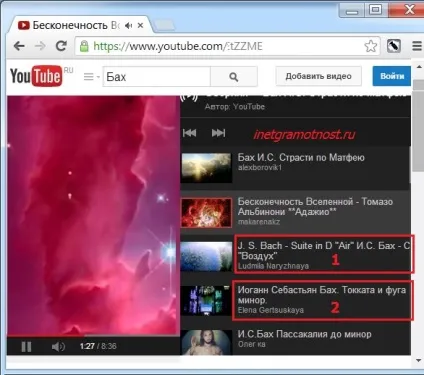Click the Добавить видео button
The width and height of the screenshot is (424, 375).
point(318,76)
